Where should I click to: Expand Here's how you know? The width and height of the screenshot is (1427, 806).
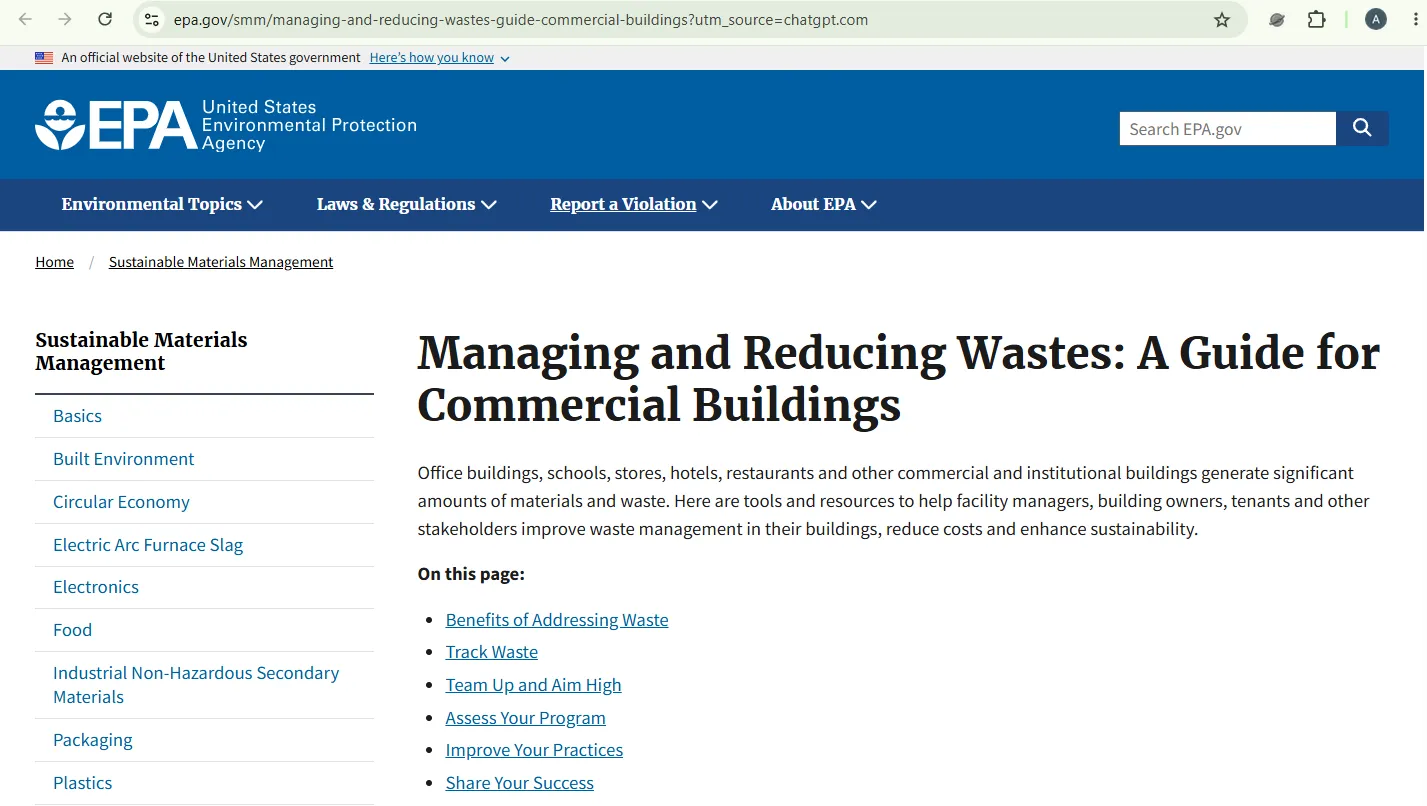(x=439, y=58)
